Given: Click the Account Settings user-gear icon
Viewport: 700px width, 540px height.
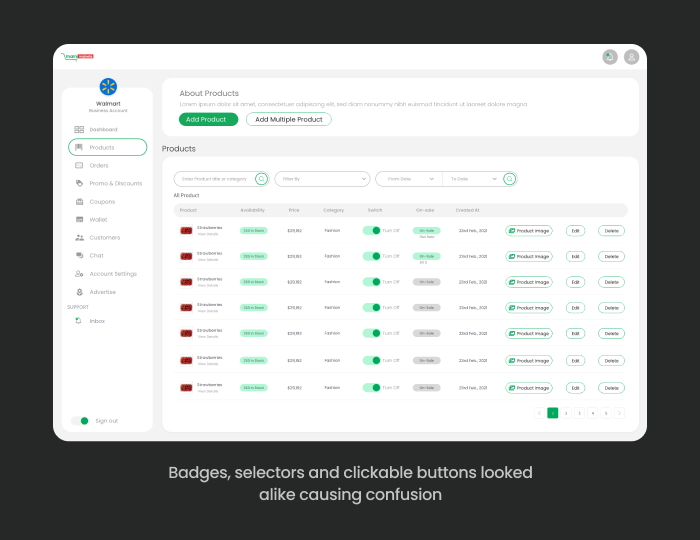Looking at the screenshot, I should click(79, 274).
